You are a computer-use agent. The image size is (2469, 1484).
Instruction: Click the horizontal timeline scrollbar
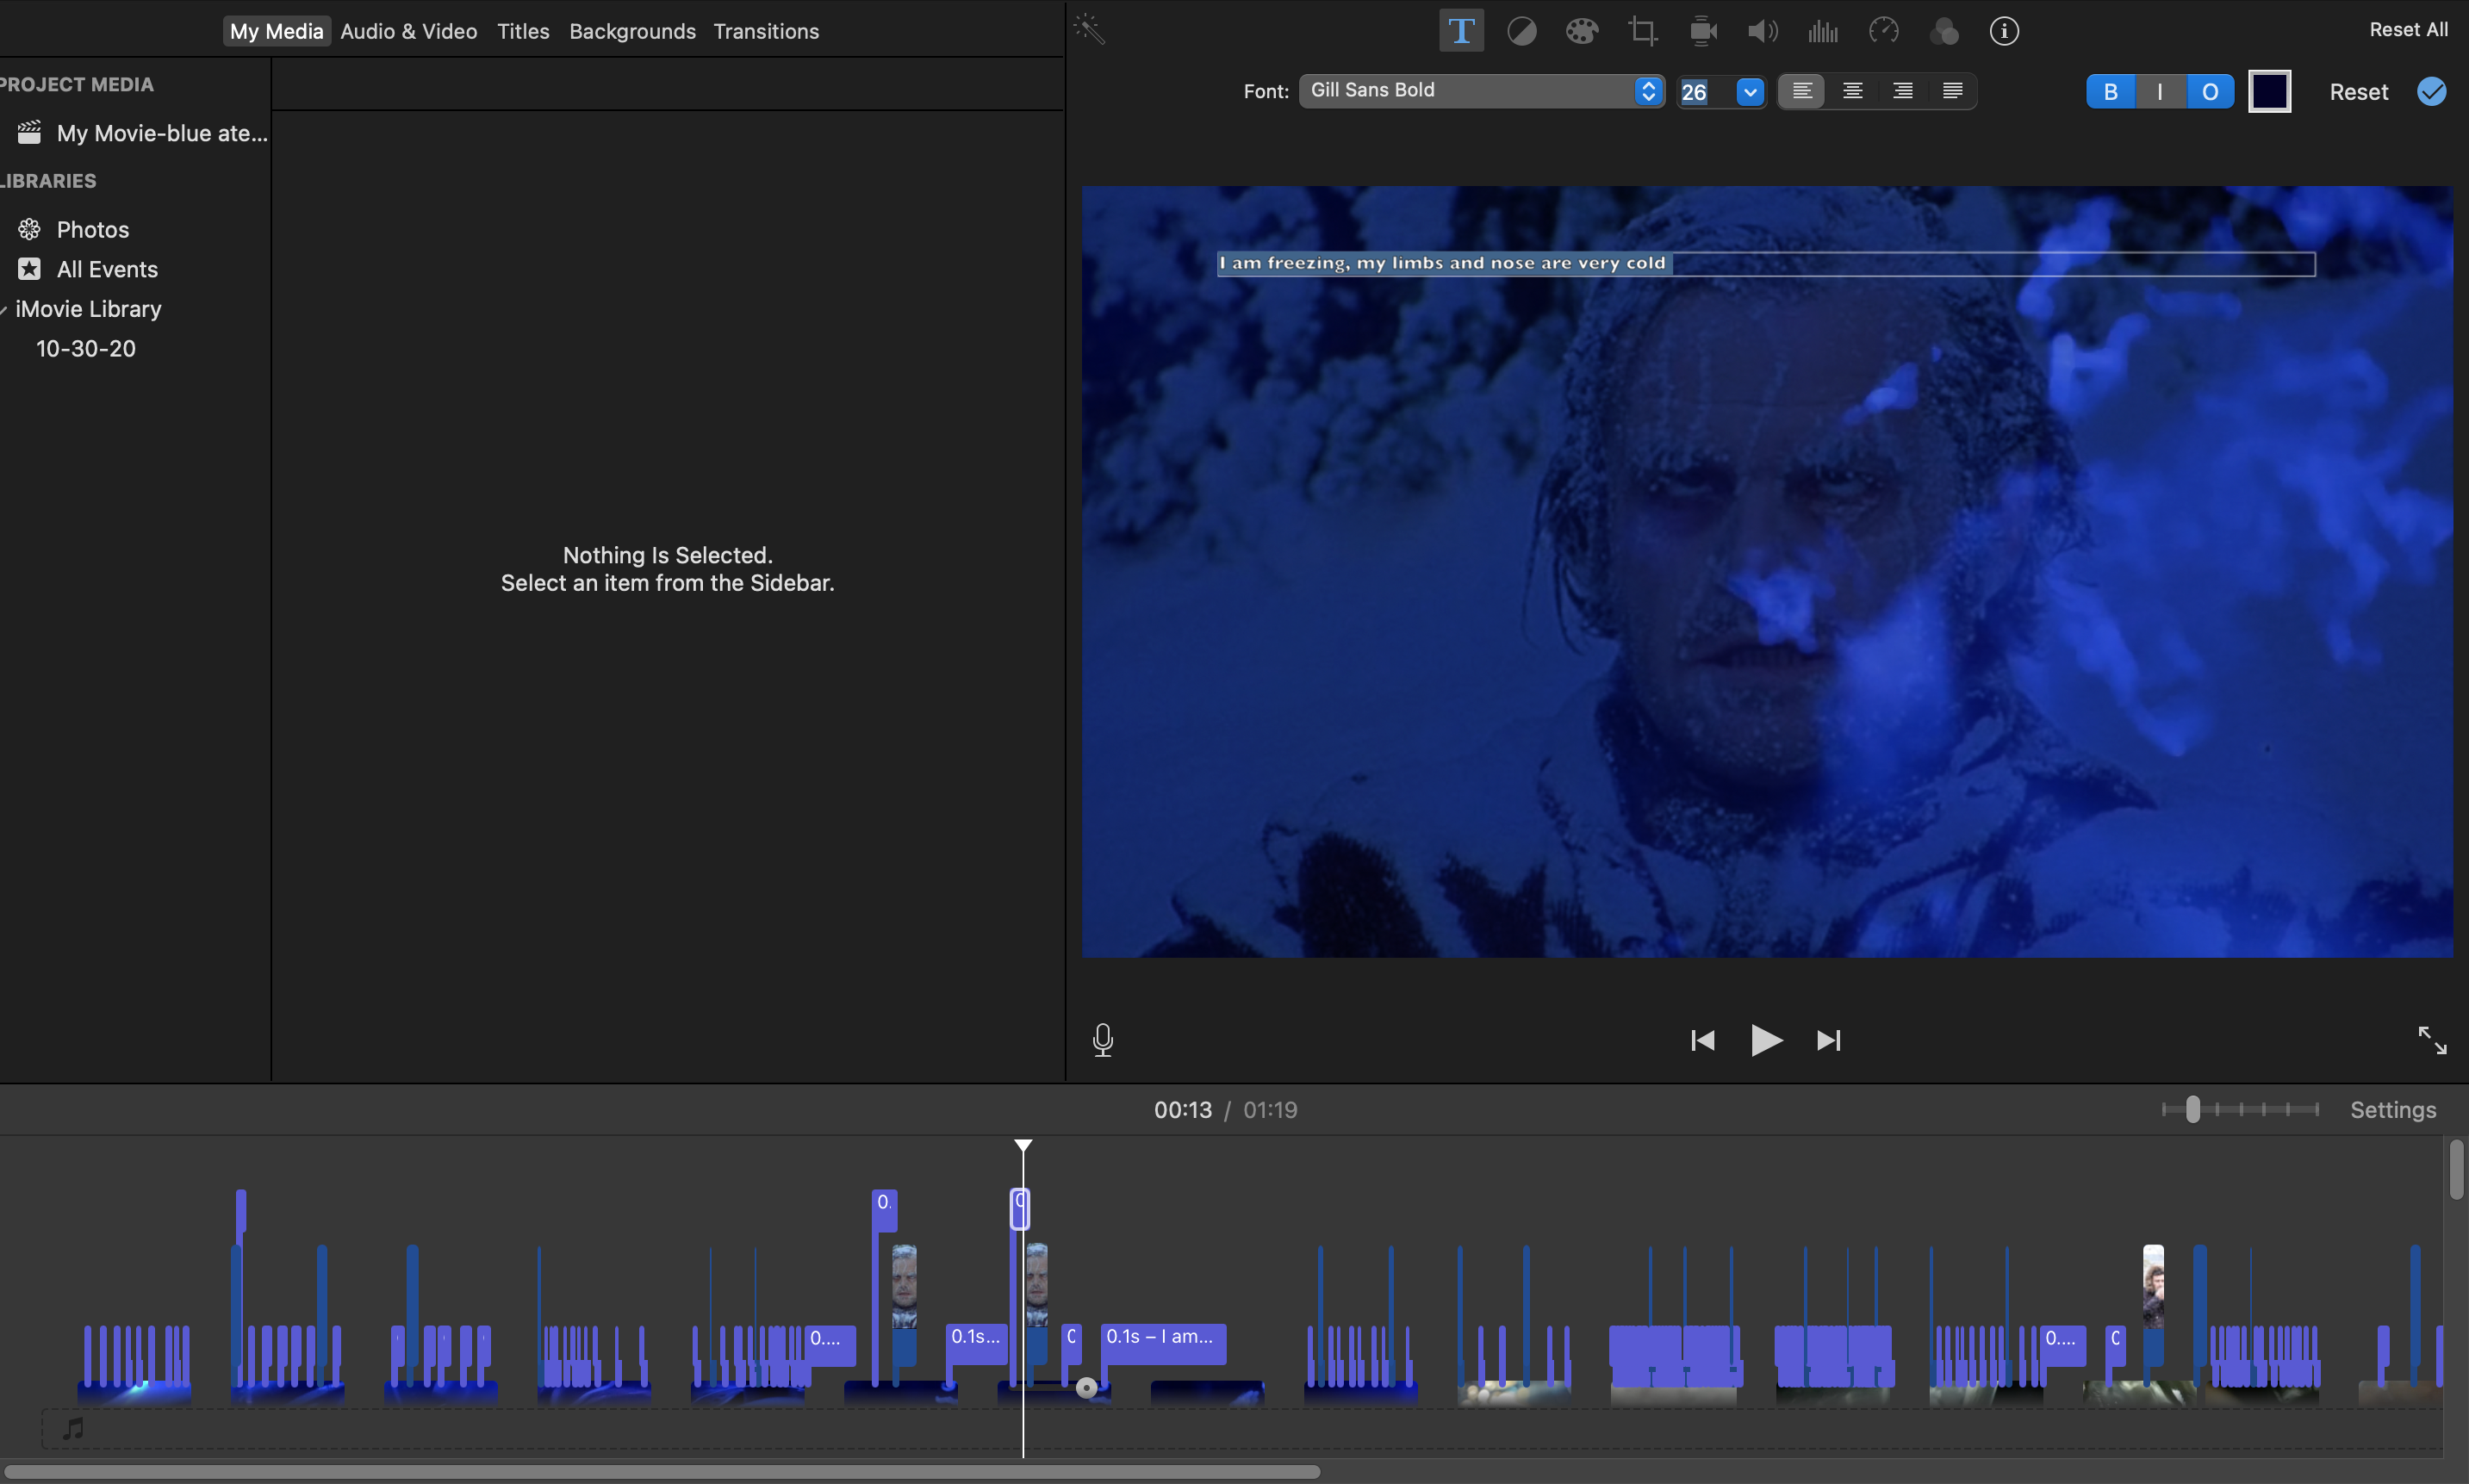coord(660,1471)
